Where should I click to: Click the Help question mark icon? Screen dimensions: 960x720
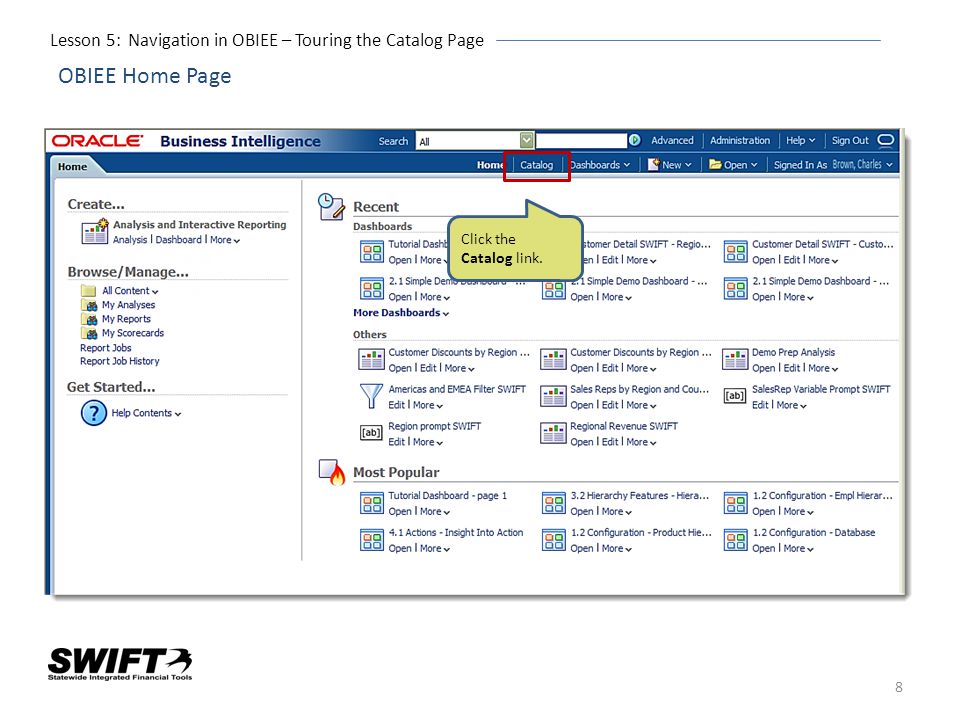pos(94,413)
